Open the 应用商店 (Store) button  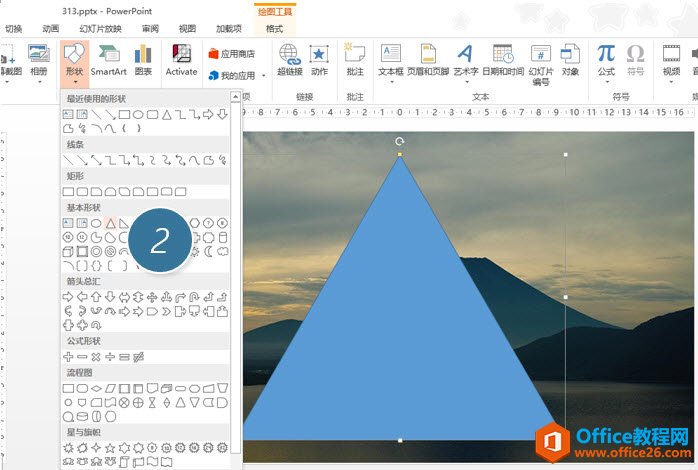point(231,53)
